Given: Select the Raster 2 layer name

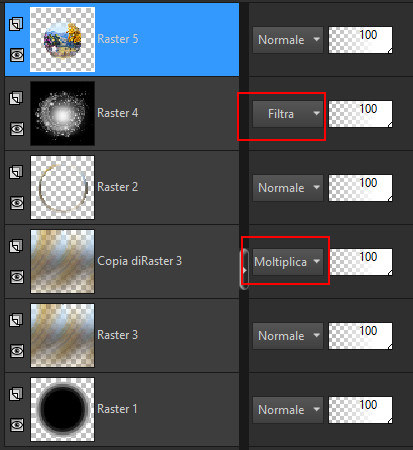Looking at the screenshot, I should [117, 187].
